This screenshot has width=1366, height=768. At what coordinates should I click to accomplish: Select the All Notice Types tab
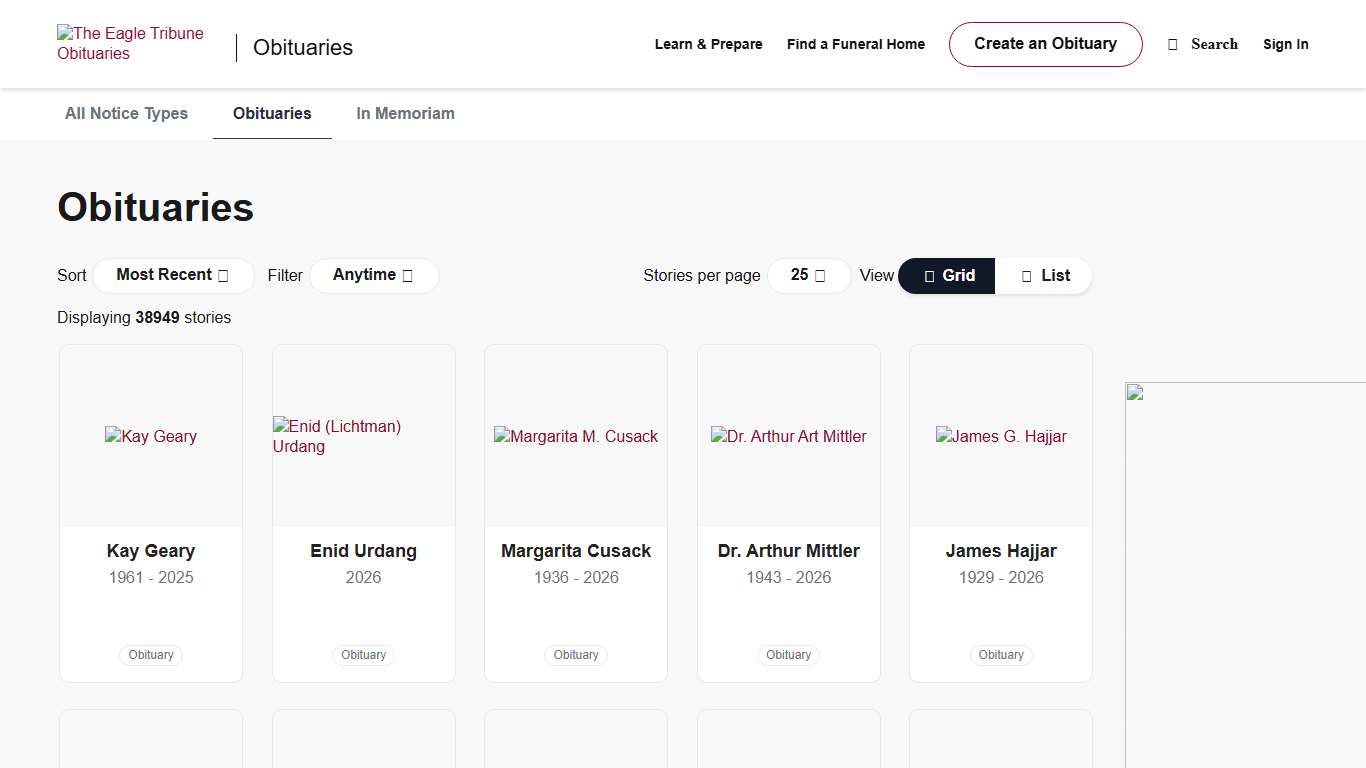coord(126,114)
